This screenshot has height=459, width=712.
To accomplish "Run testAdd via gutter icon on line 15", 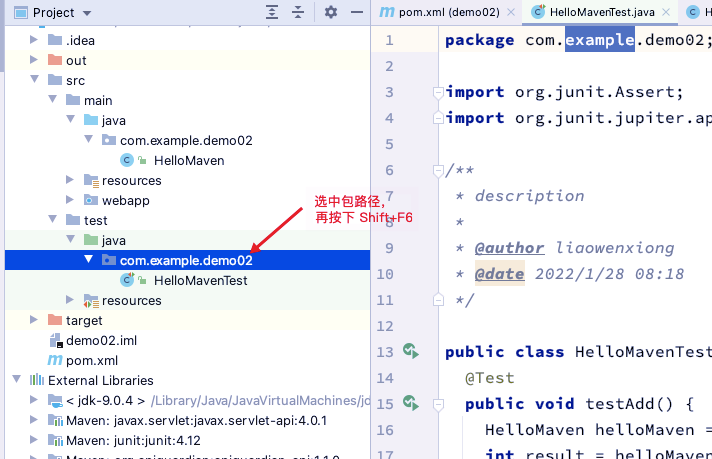I will click(x=411, y=403).
